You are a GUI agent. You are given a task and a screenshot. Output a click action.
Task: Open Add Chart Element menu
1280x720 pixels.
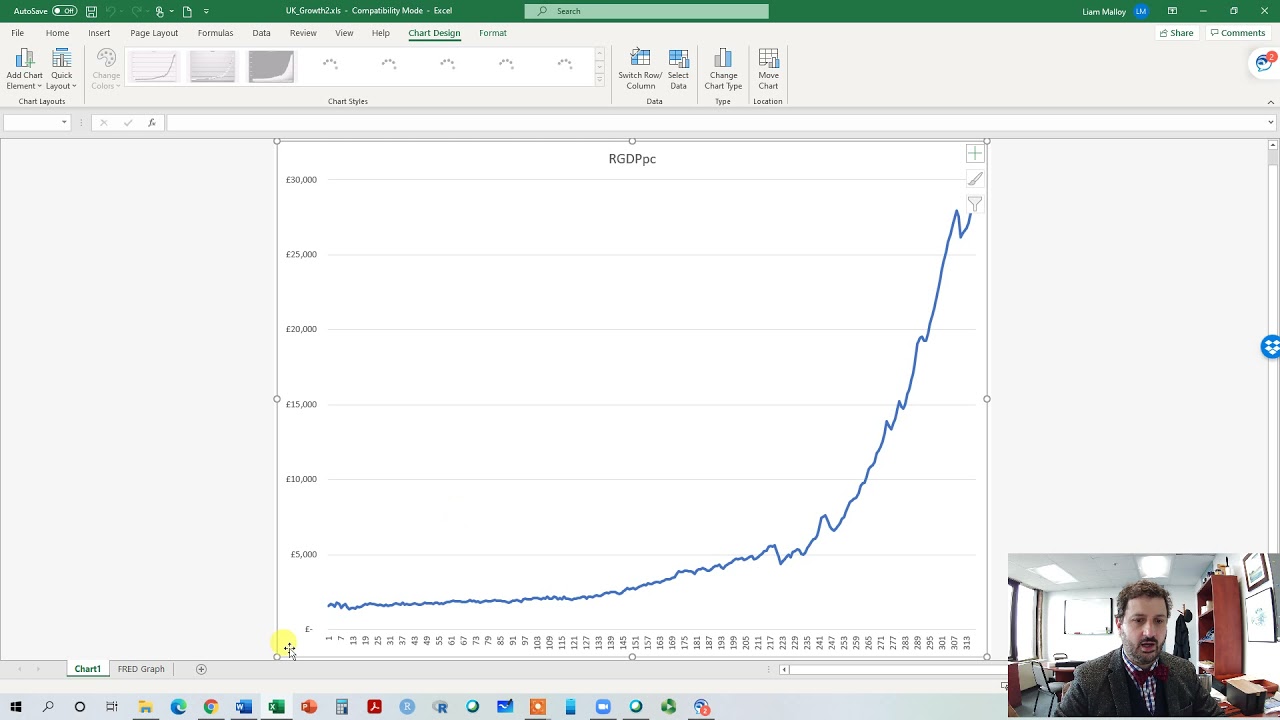coord(24,69)
